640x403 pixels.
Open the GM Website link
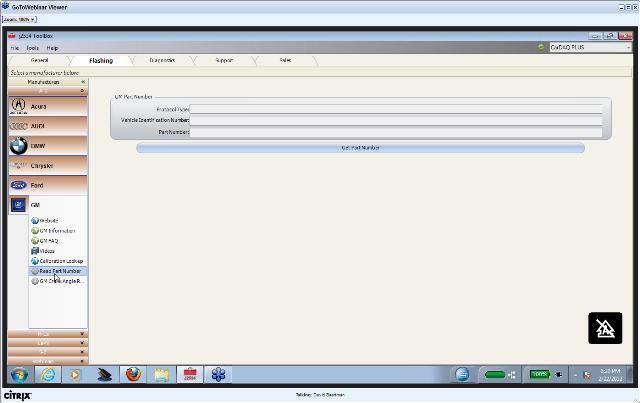[x=49, y=220]
